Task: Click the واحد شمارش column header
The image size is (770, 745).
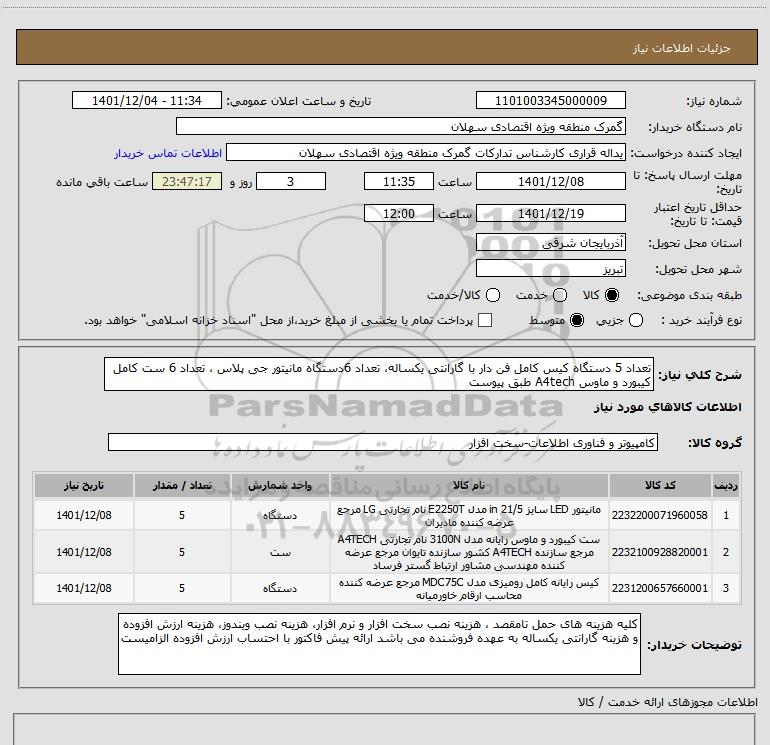Action: coord(280,485)
